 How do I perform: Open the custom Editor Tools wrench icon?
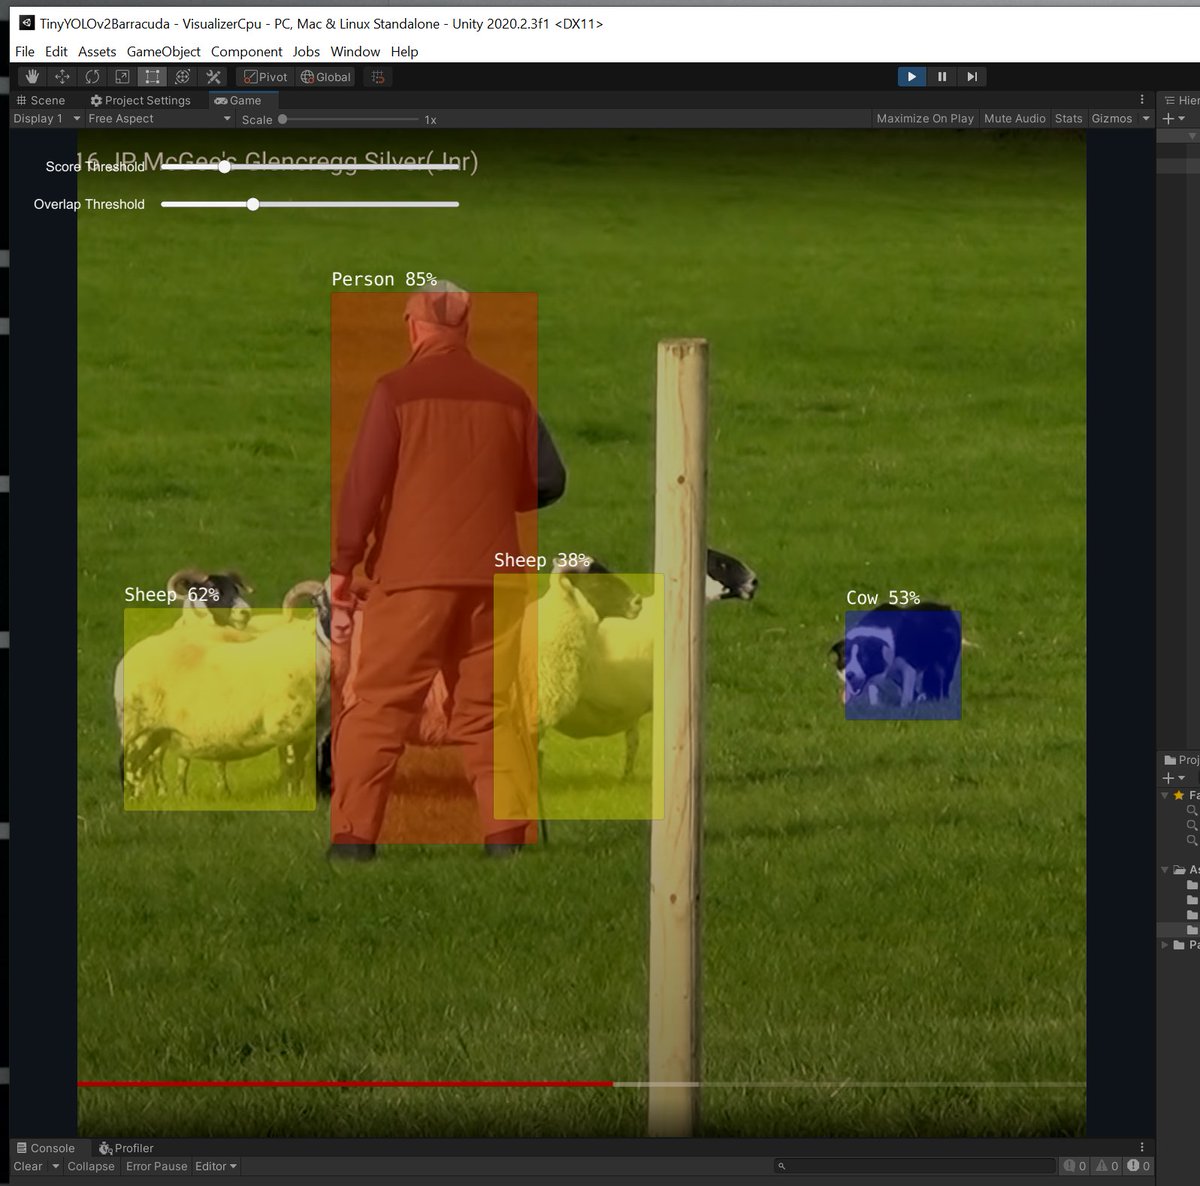point(213,76)
